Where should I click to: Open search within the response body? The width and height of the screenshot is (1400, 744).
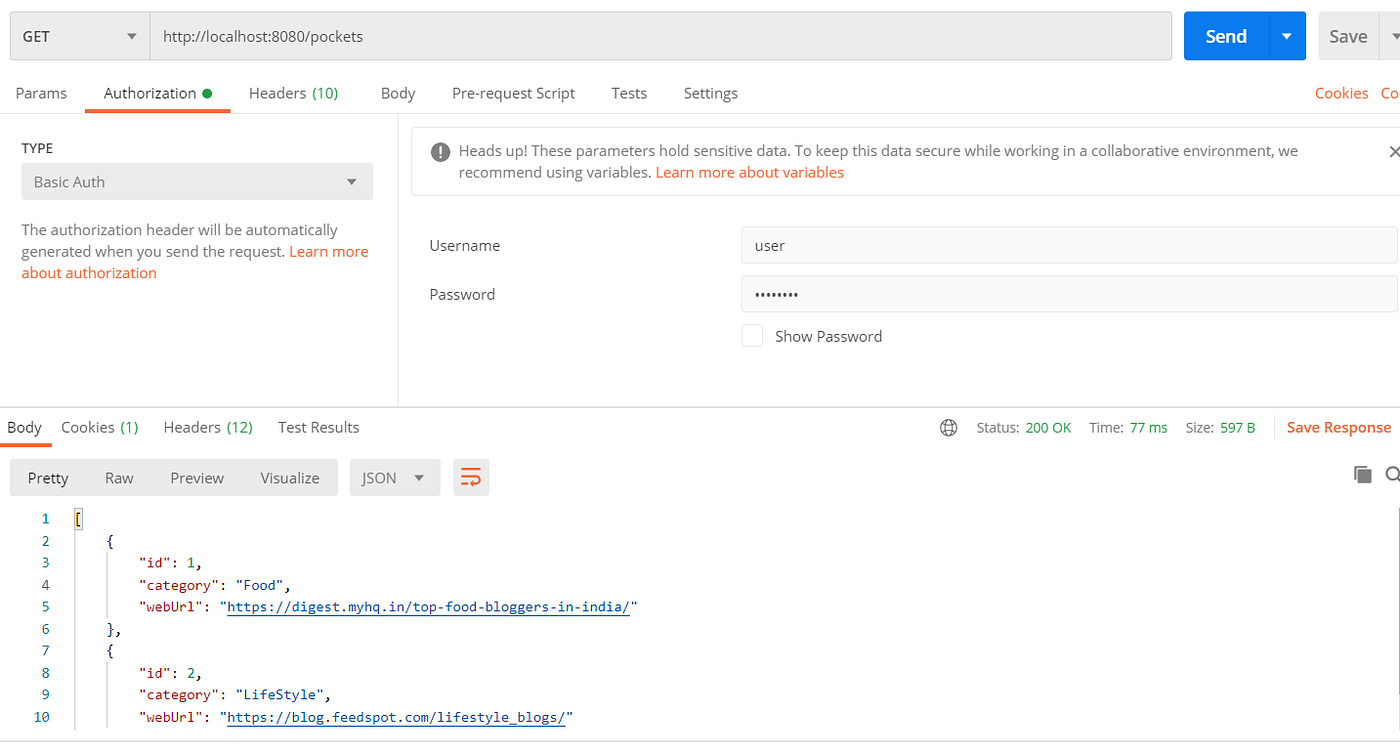point(1392,474)
